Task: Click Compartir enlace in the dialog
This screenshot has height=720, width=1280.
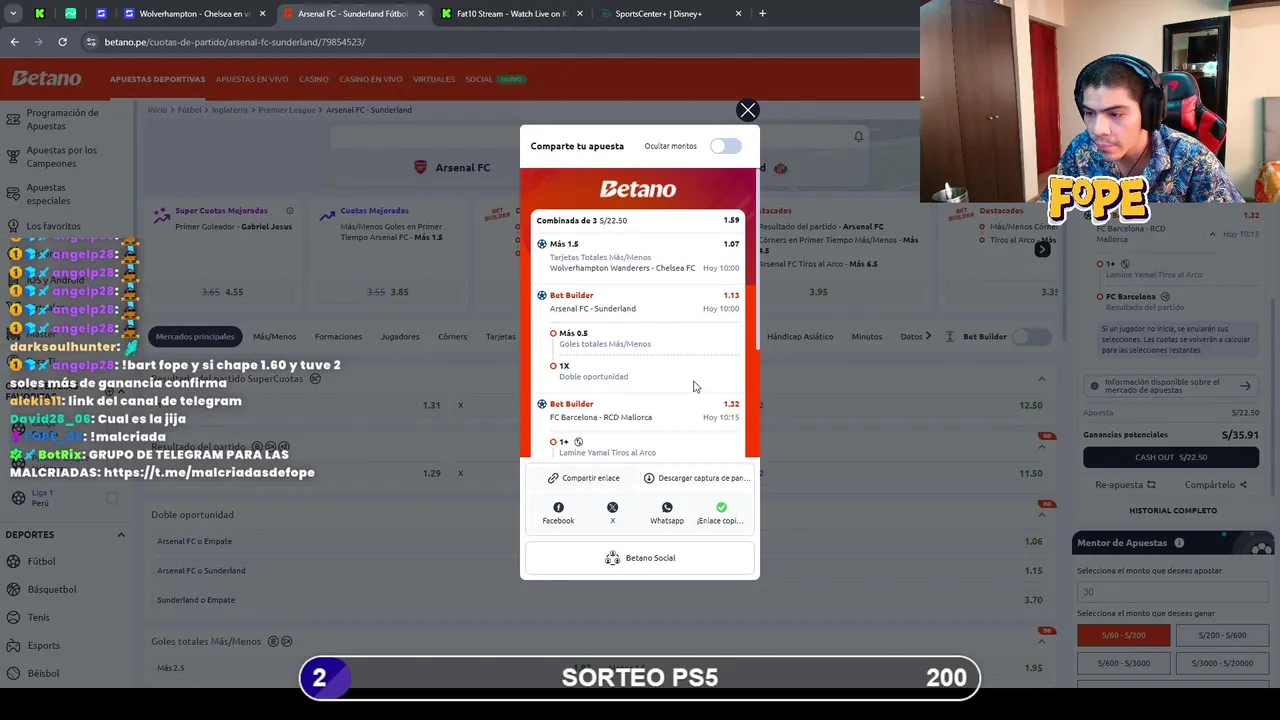Action: [584, 478]
